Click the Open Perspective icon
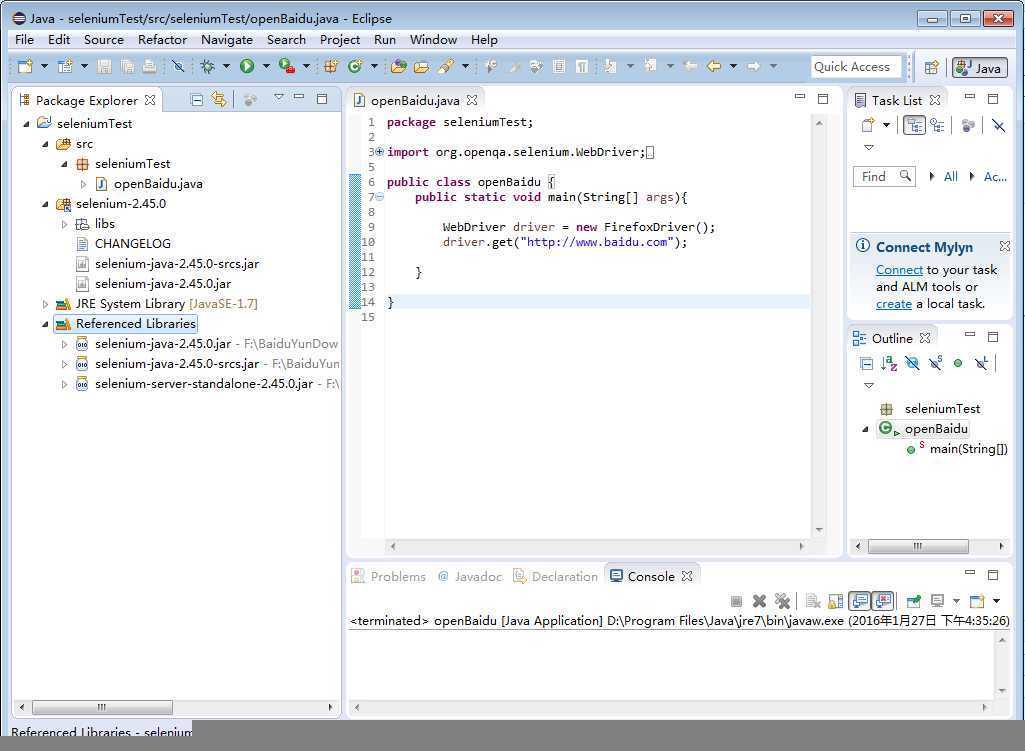The image size is (1025, 751). coord(932,67)
